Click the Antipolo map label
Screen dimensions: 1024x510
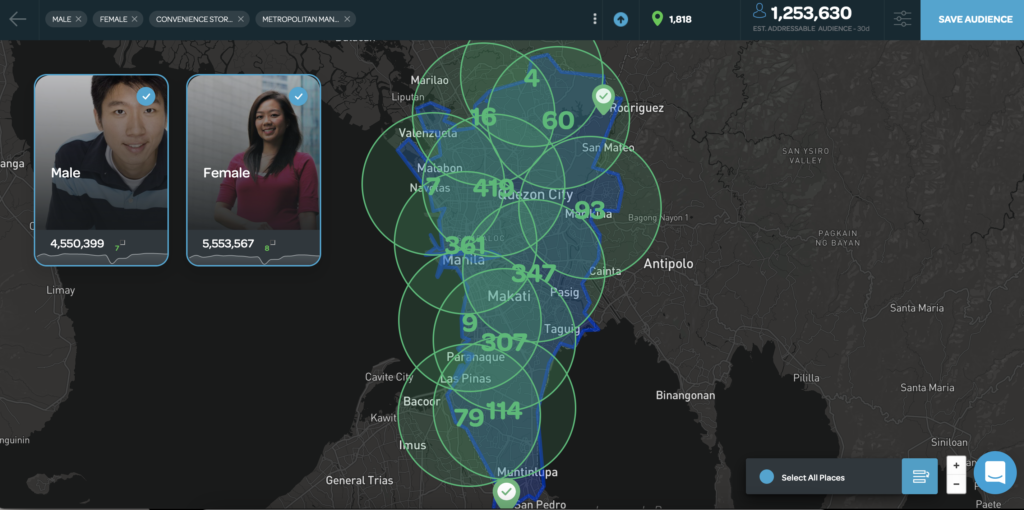pyautogui.click(x=668, y=264)
